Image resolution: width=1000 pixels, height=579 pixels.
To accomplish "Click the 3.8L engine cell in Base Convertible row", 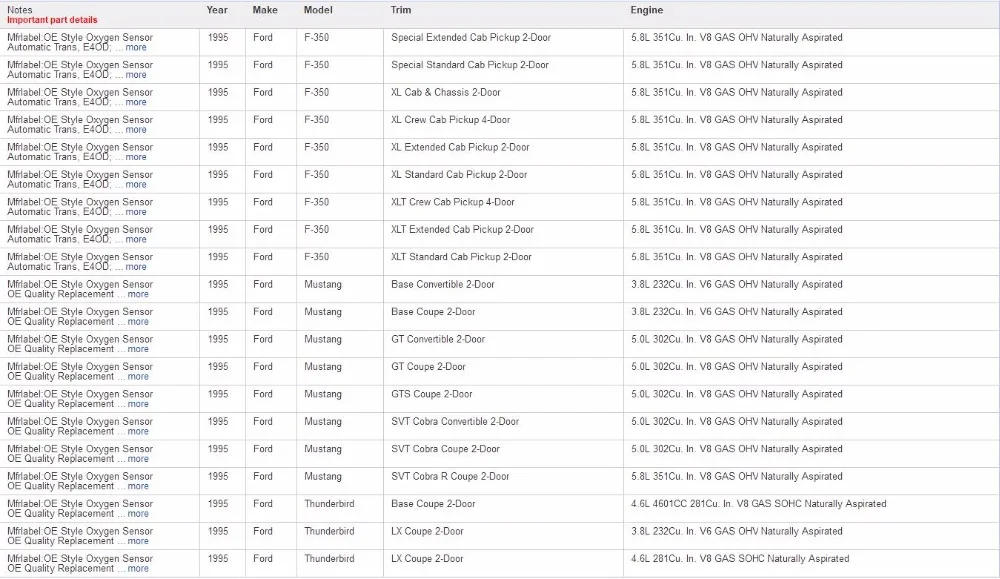I will (737, 284).
